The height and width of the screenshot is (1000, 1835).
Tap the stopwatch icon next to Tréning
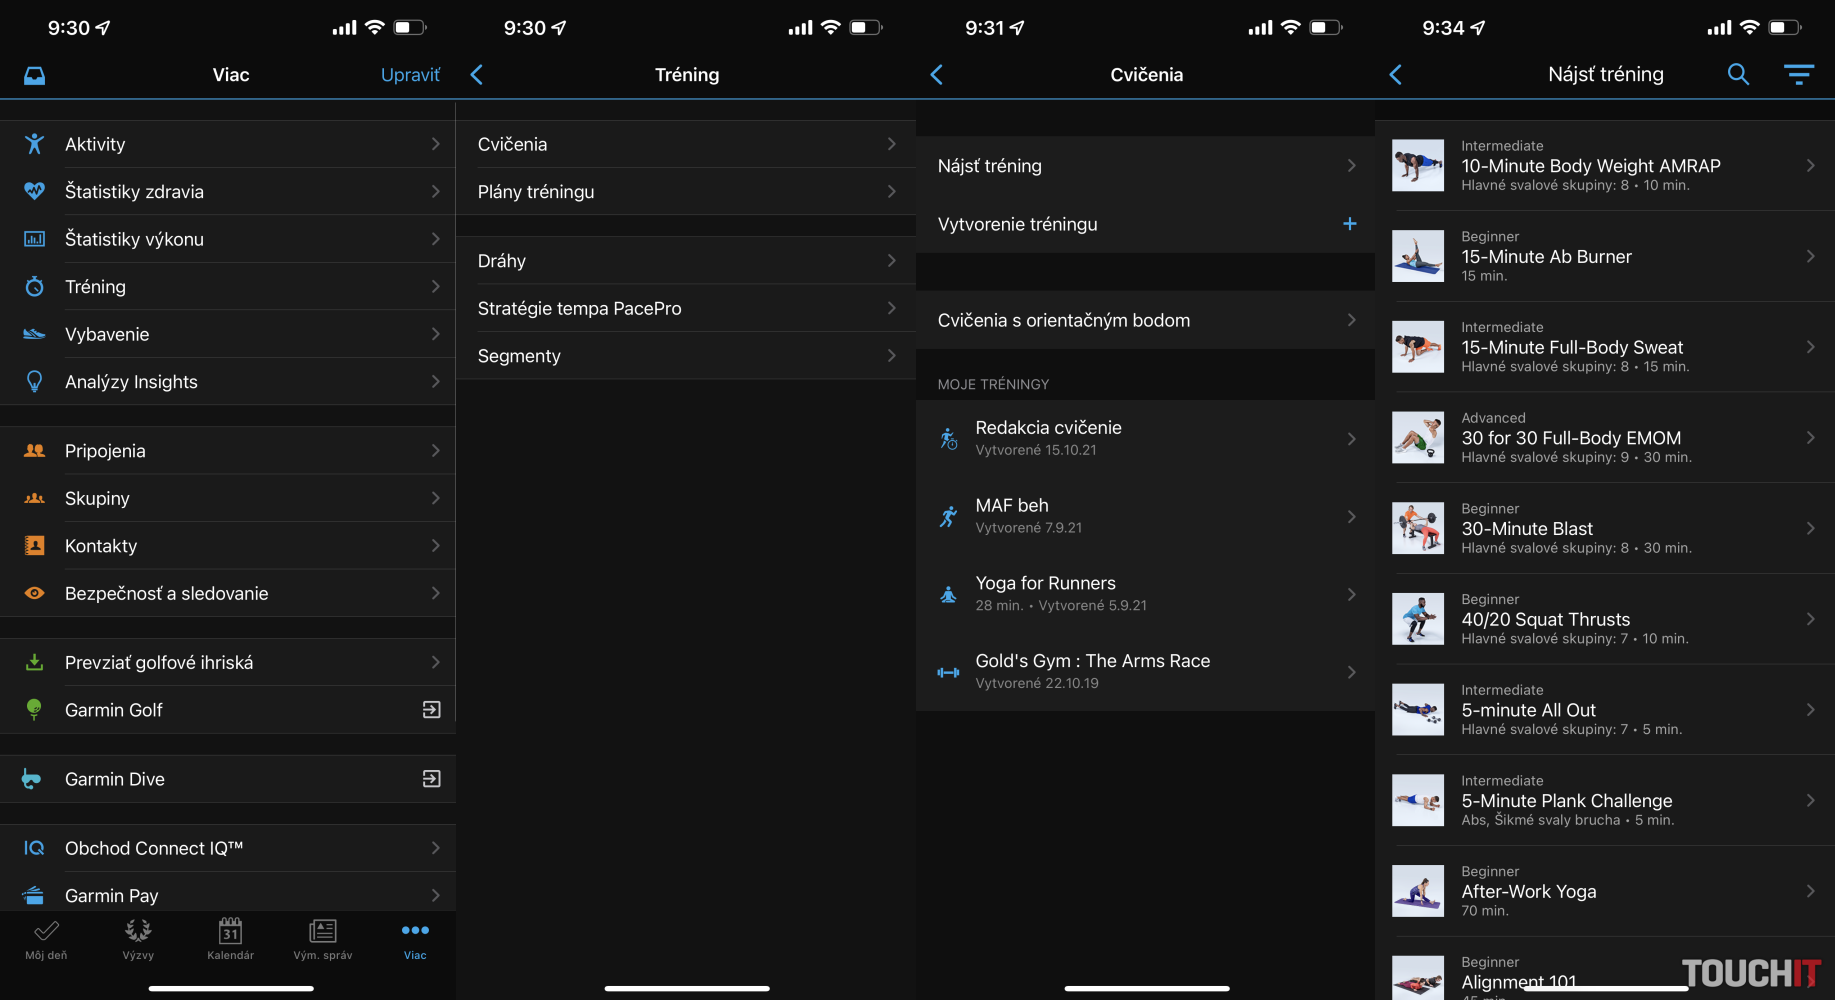point(34,287)
